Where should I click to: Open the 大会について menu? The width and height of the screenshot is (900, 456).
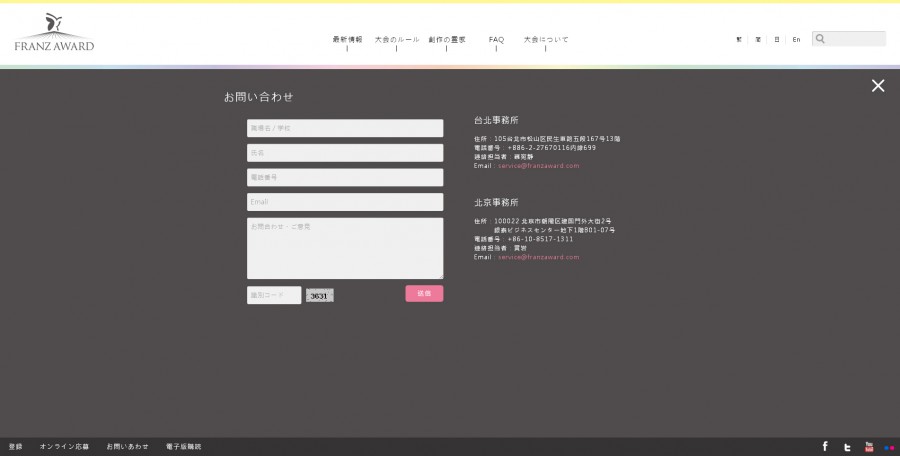point(546,40)
